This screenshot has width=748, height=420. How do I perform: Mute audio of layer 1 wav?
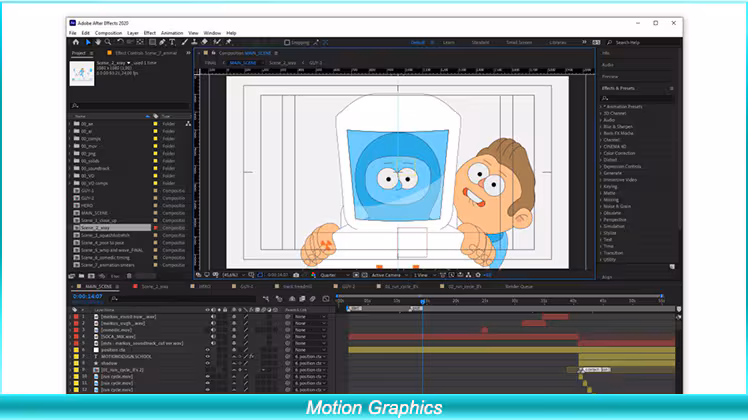(213, 316)
